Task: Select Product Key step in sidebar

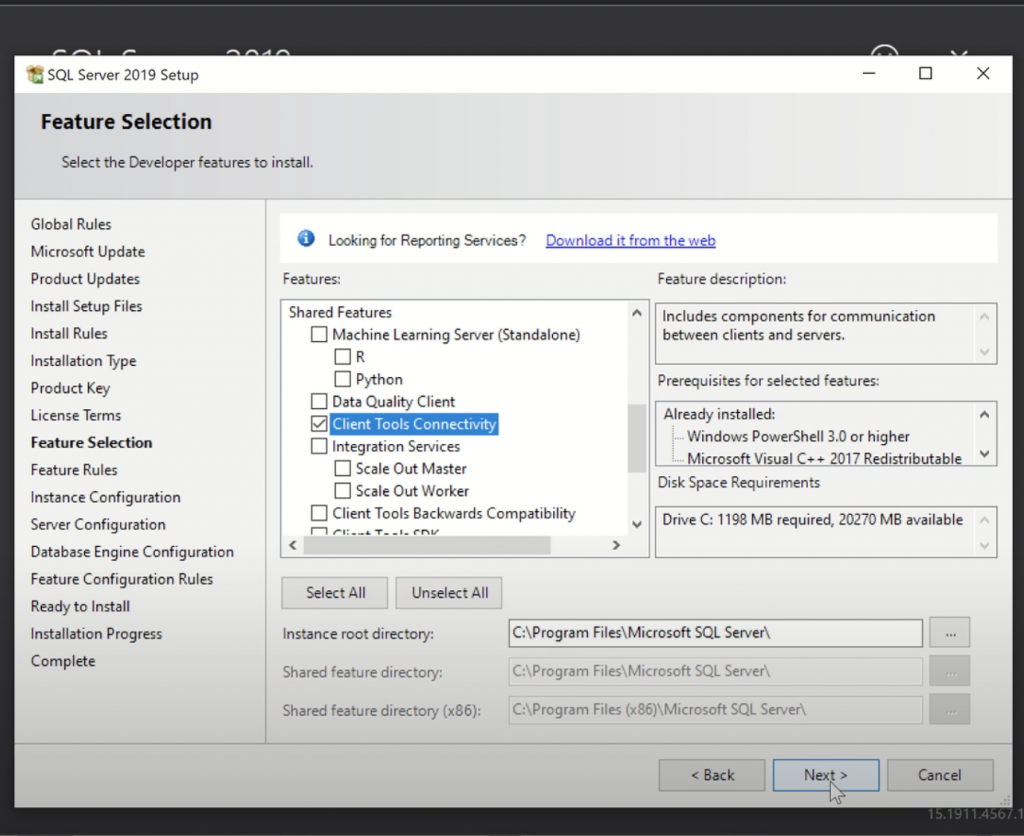Action: click(x=70, y=388)
